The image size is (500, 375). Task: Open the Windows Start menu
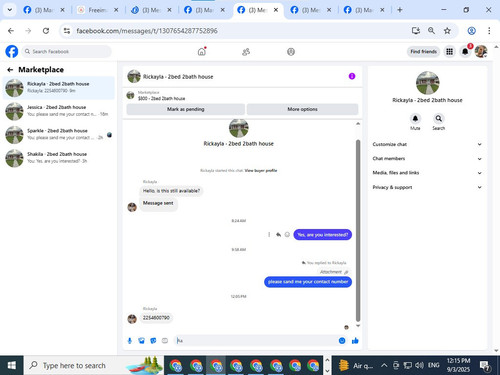[x=12, y=366]
